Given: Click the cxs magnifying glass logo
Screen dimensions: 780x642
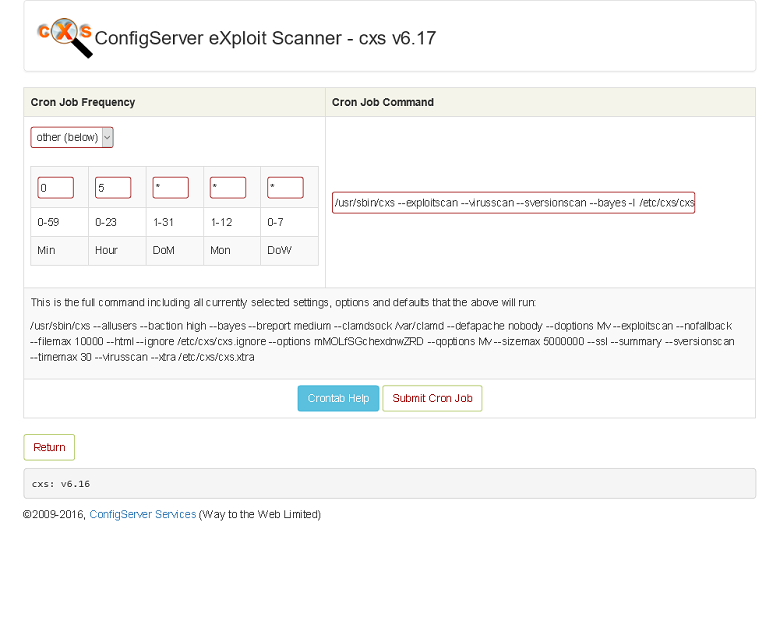Looking at the screenshot, I should click(65, 37).
